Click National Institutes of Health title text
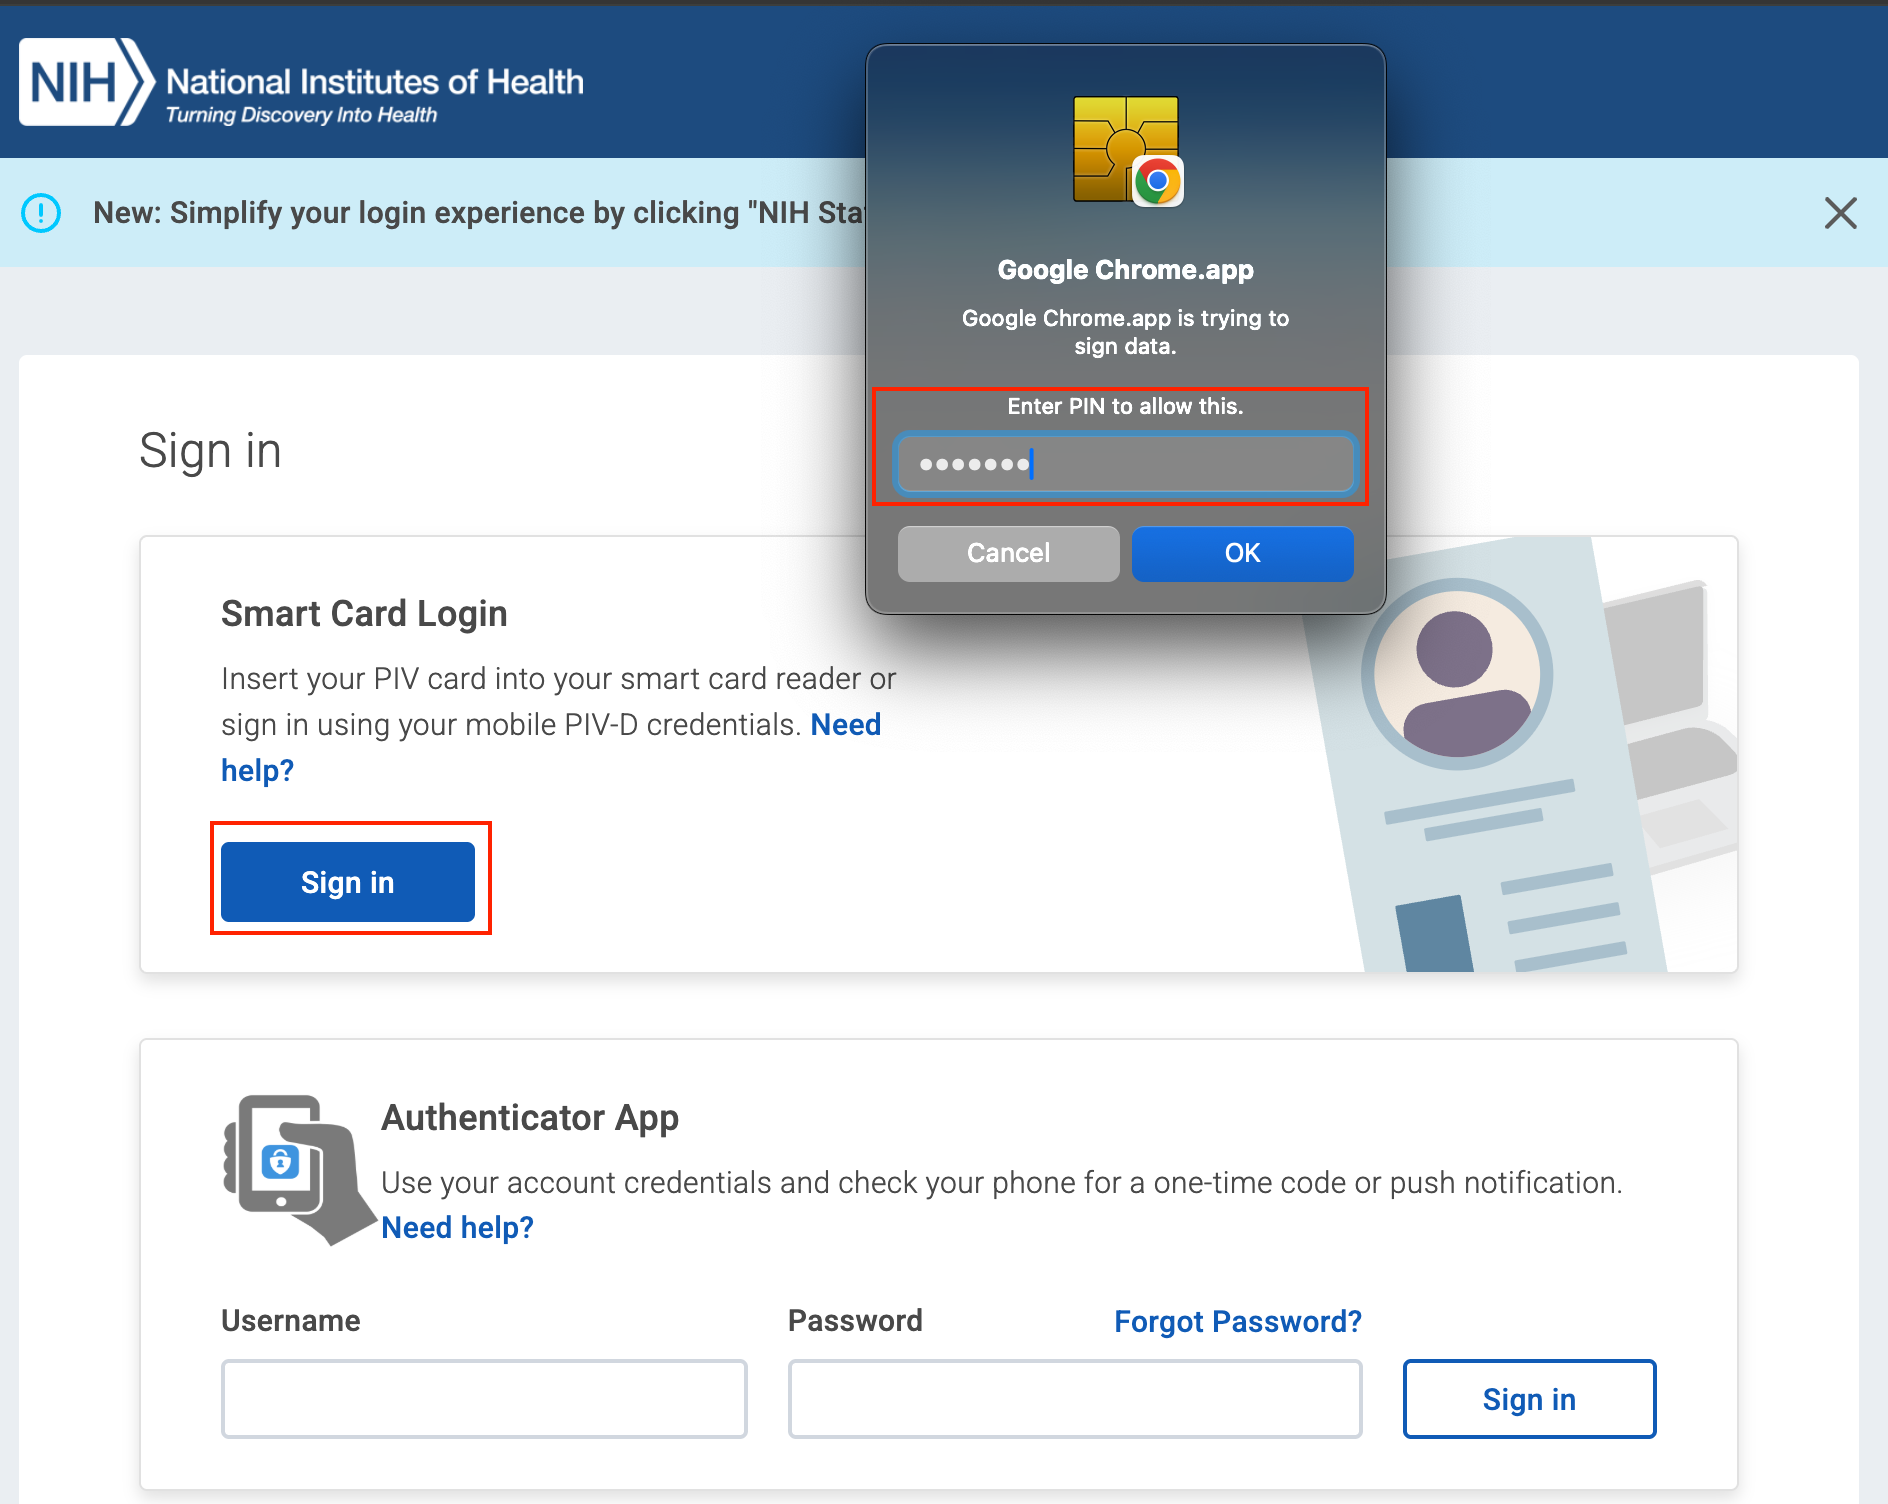 click(x=375, y=81)
